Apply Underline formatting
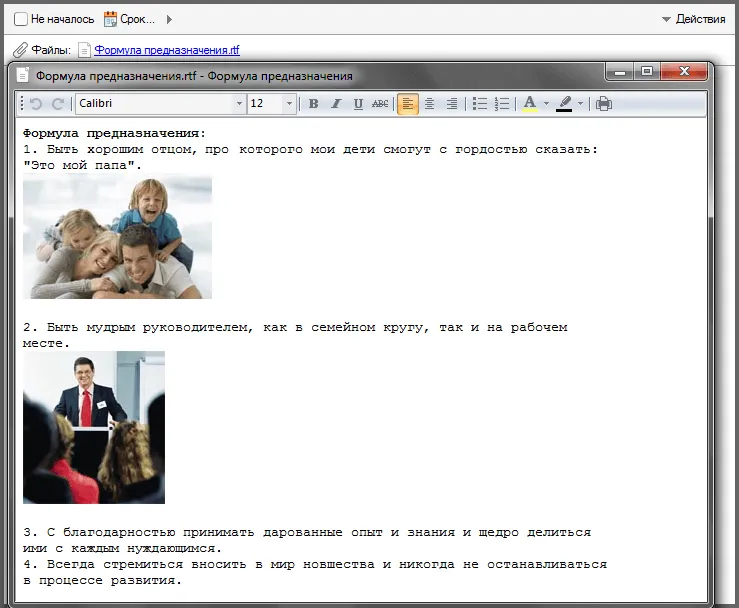This screenshot has height=608, width=739. point(357,104)
